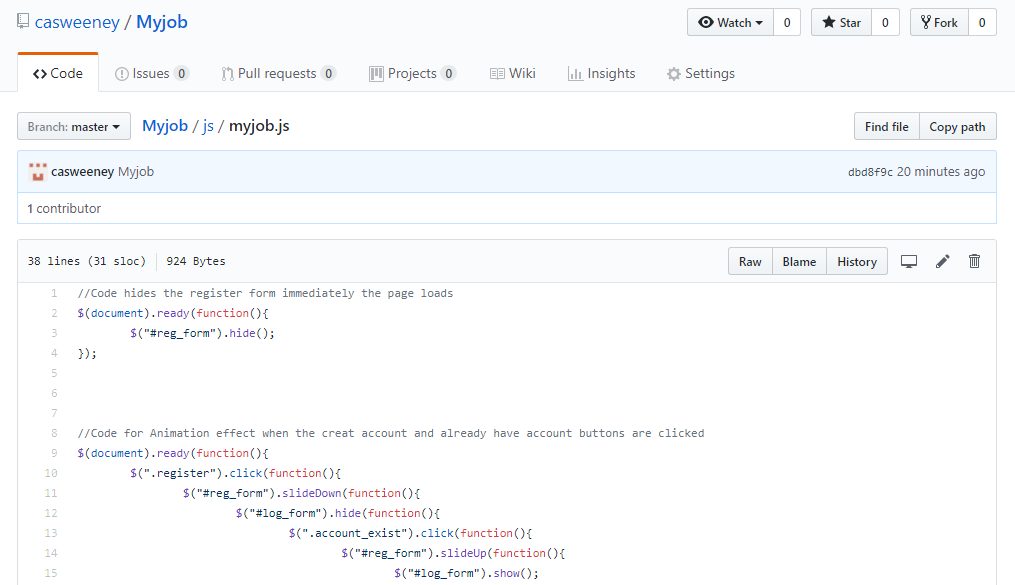The width and height of the screenshot is (1015, 585).
Task: Click the repository book icon
Action: [x=23, y=22]
